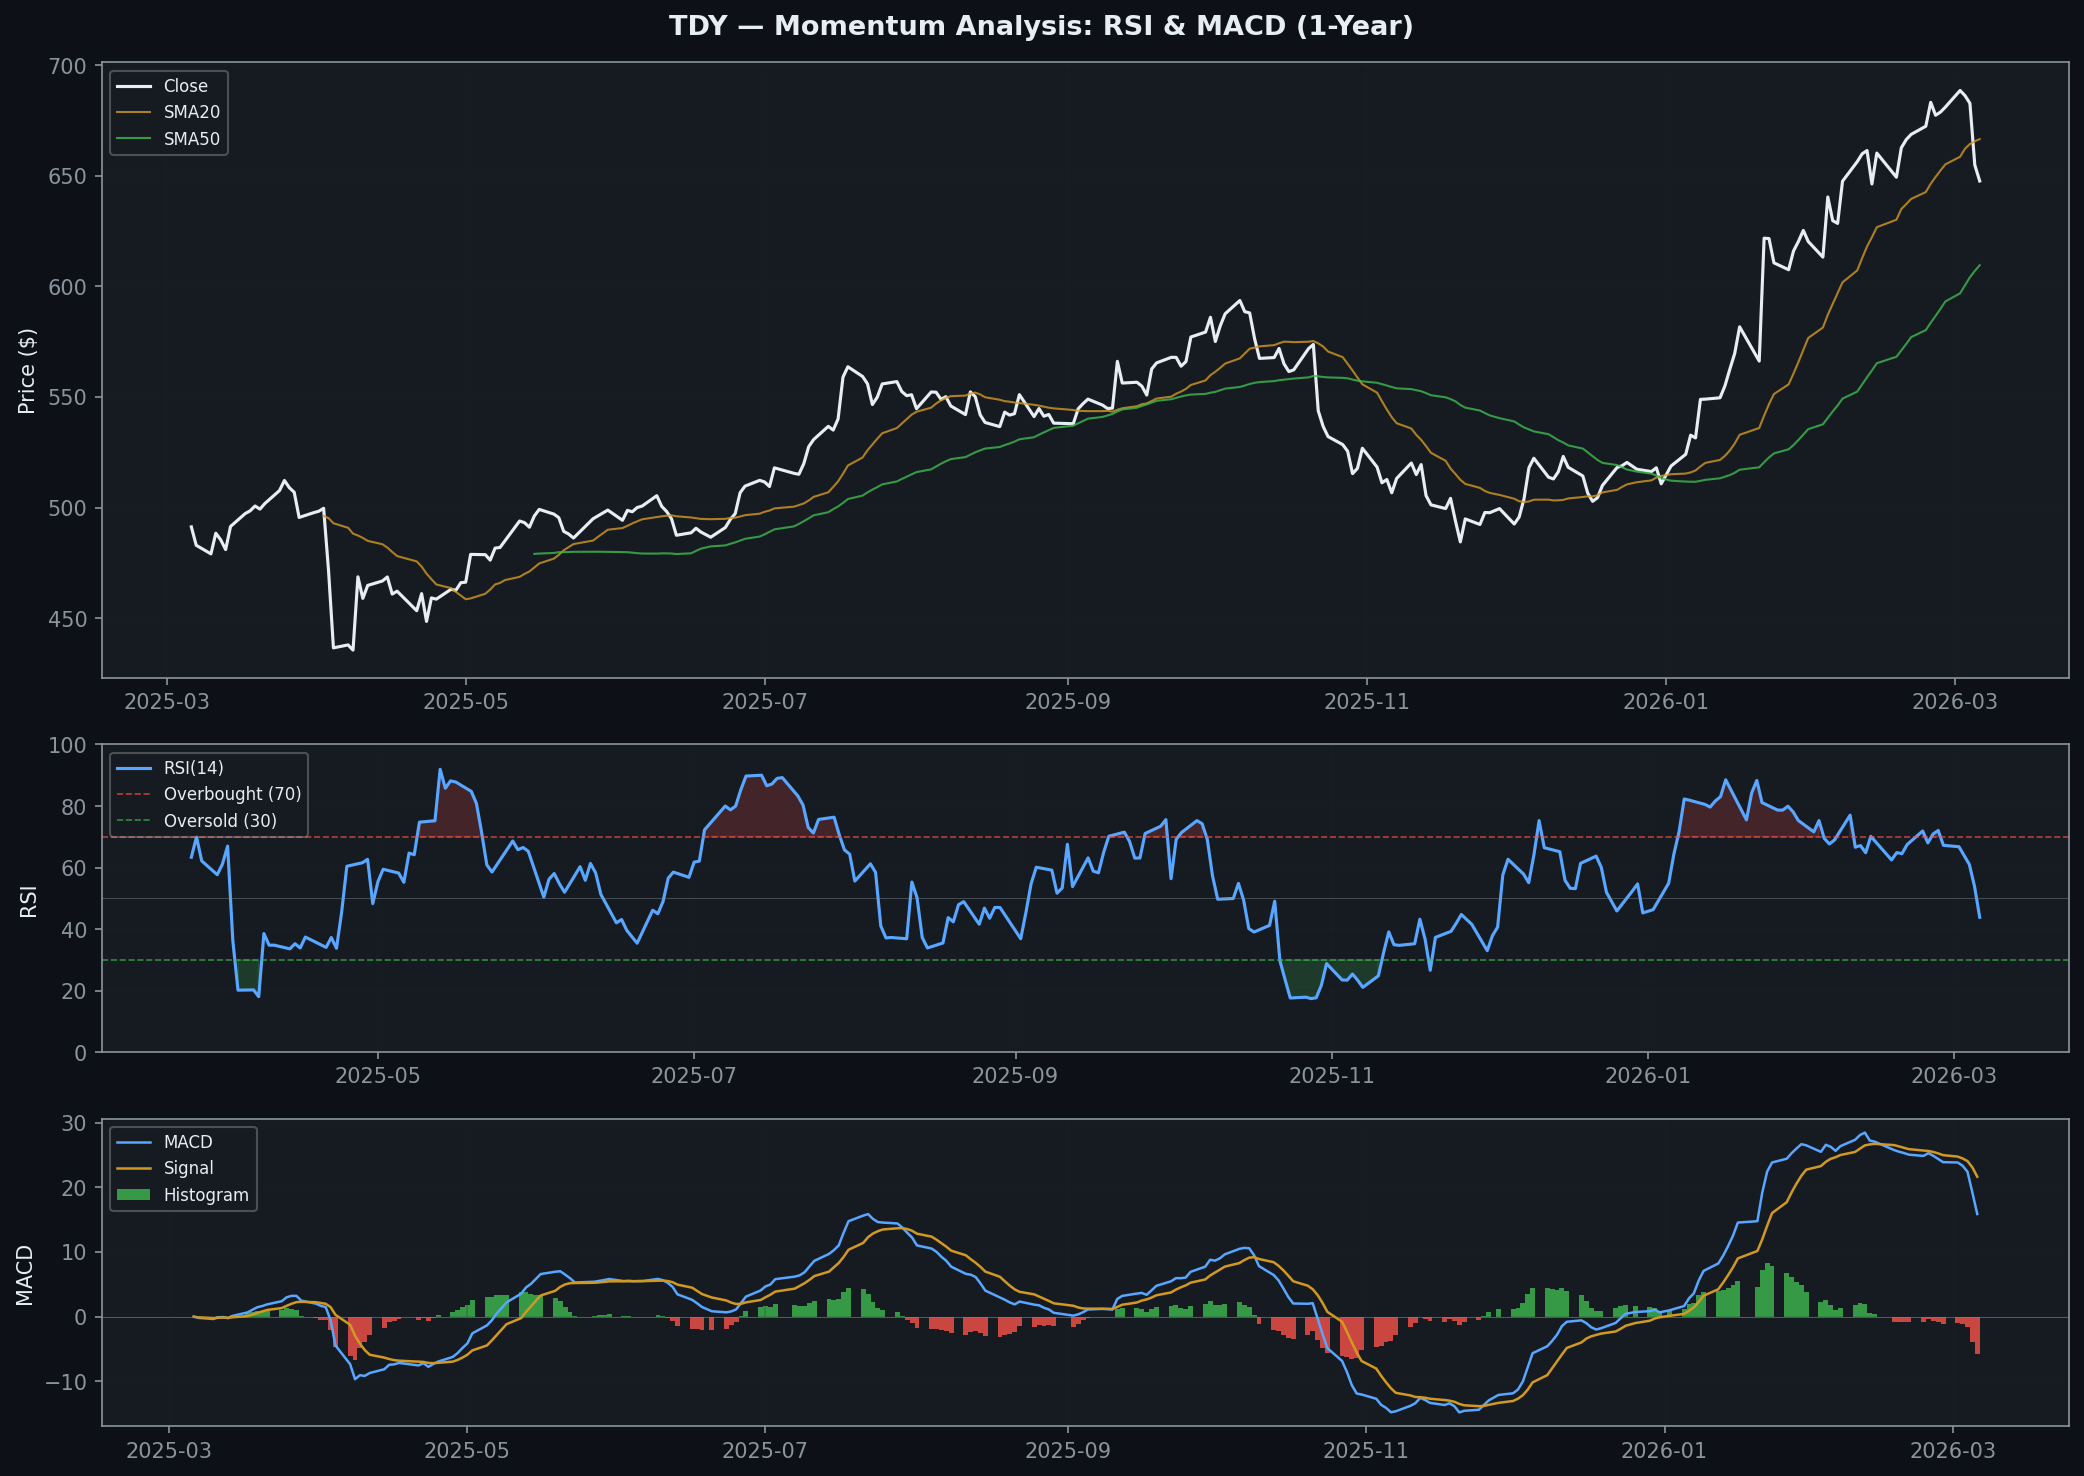Click the chart title text
This screenshot has width=2084, height=1476.
[x=1041, y=26]
